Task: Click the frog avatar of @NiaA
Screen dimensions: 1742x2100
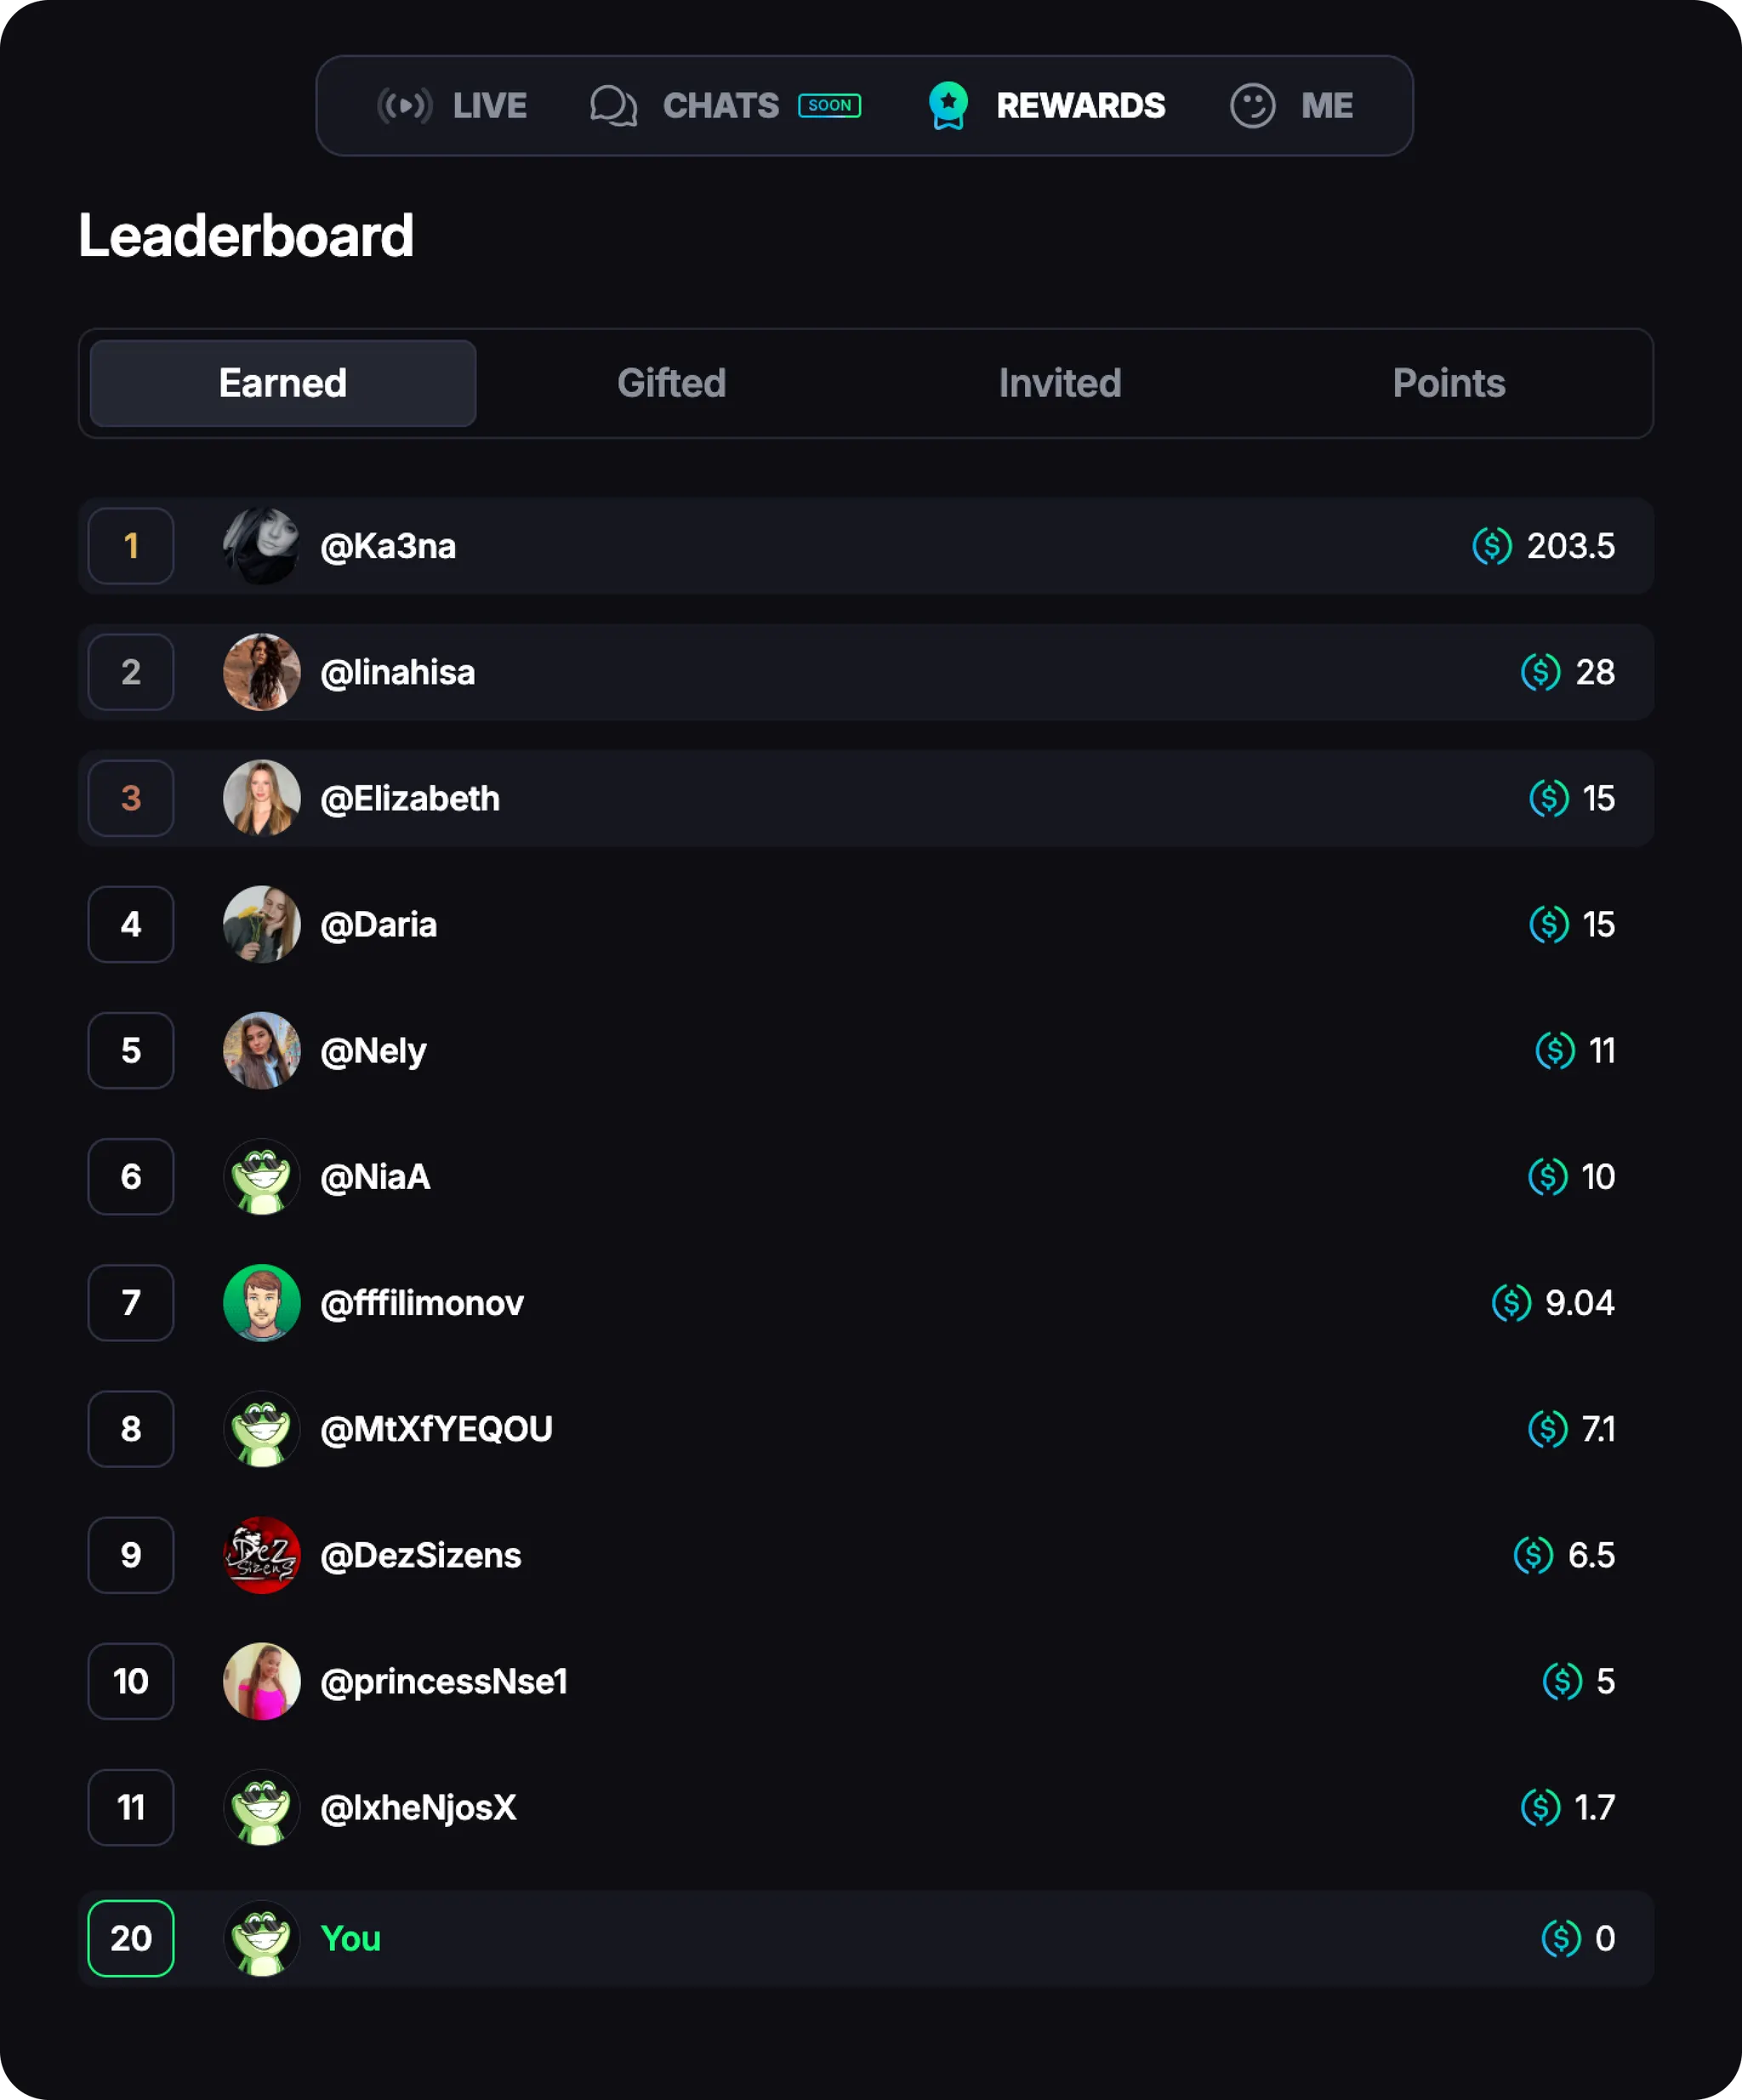Action: pos(261,1177)
